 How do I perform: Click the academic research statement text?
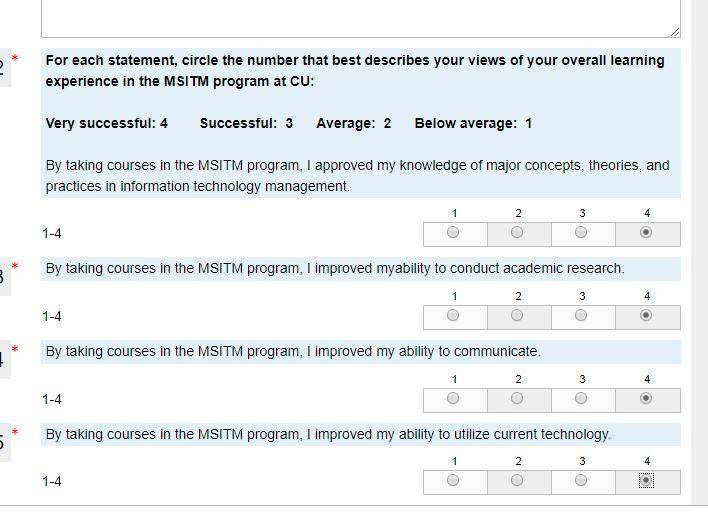click(x=335, y=268)
